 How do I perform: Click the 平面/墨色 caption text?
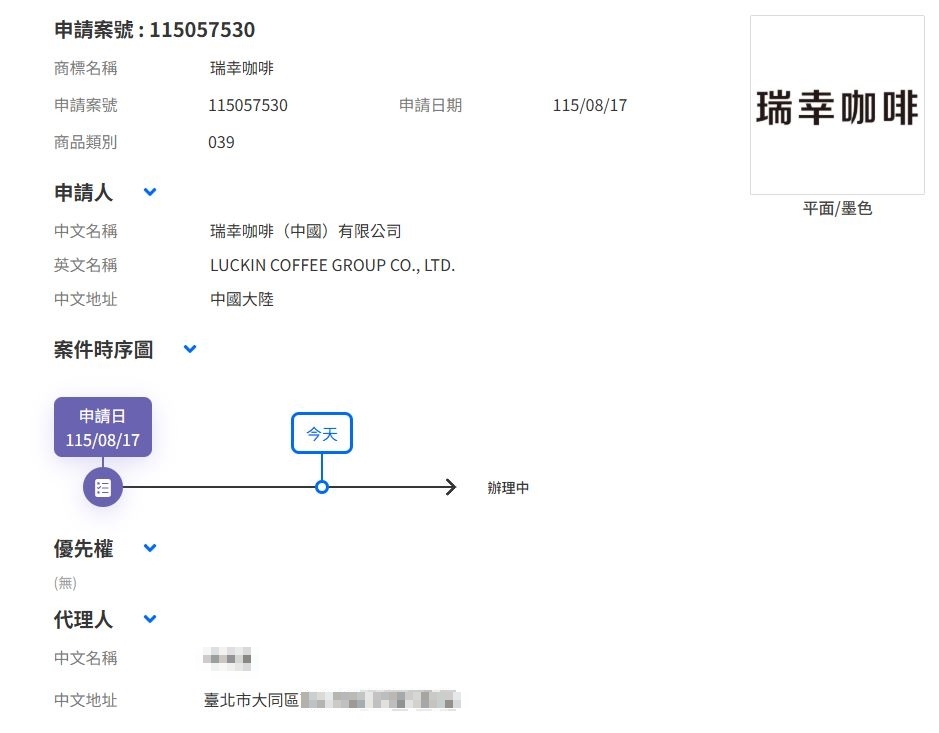837,208
